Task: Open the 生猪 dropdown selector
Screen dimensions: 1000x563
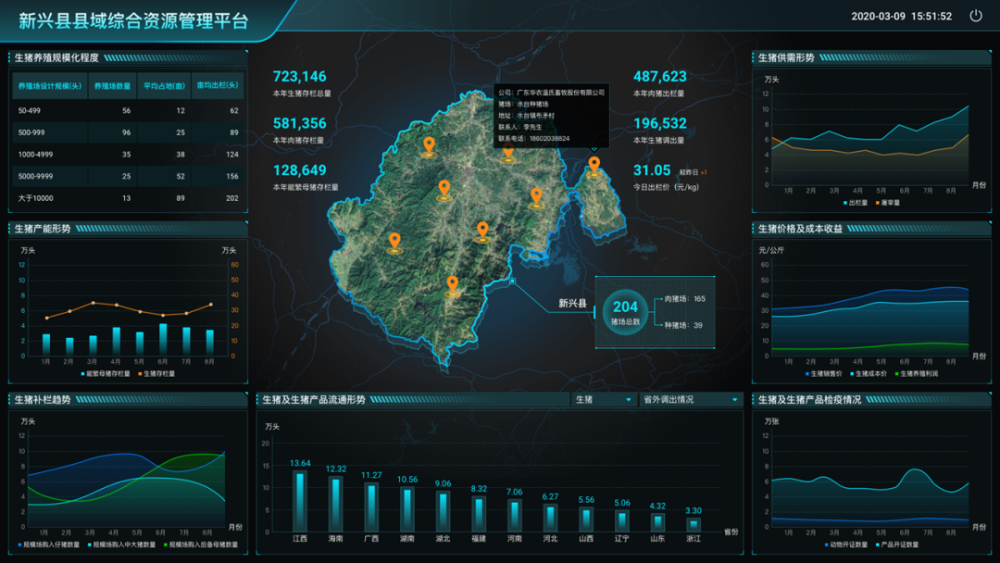Action: click(604, 400)
